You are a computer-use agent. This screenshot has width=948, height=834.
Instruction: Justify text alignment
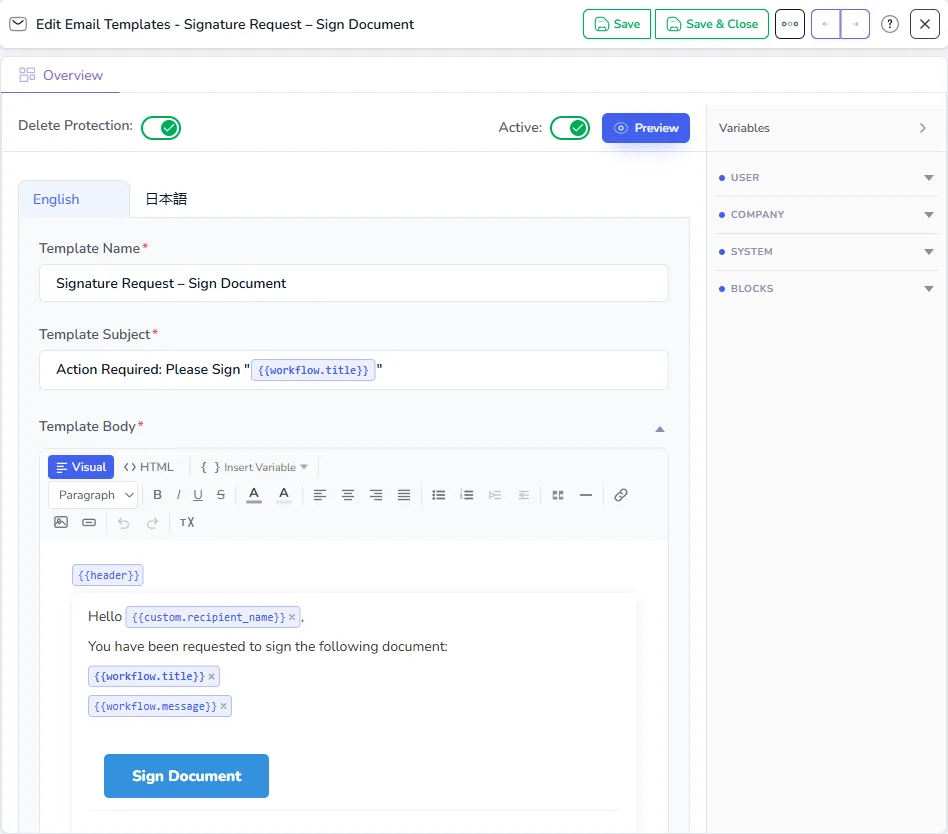404,495
